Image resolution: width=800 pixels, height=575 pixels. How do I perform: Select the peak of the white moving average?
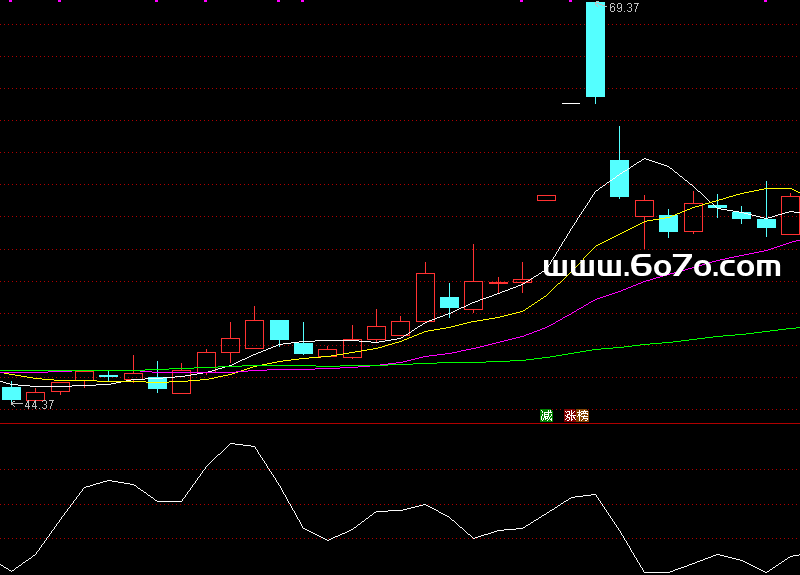pyautogui.click(x=647, y=158)
